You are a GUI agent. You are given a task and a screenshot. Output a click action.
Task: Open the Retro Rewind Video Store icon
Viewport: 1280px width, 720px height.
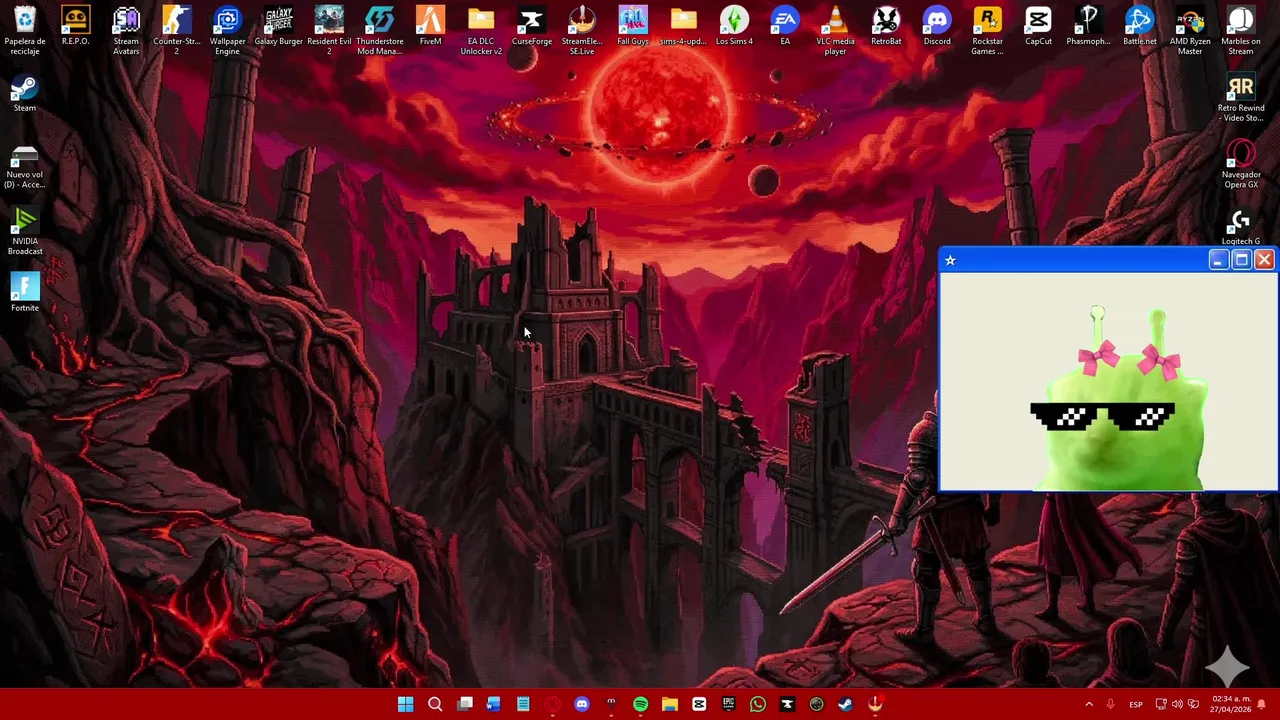[x=1241, y=98]
